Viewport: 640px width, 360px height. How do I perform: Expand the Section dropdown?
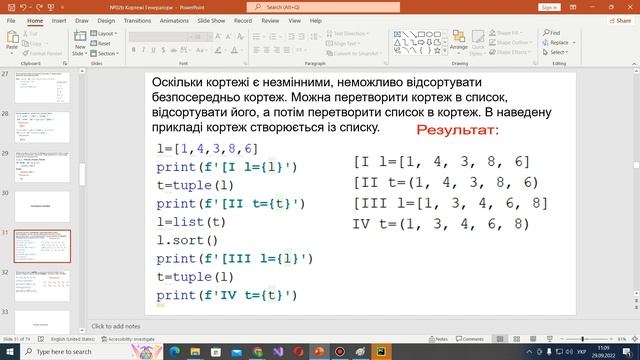click(105, 53)
